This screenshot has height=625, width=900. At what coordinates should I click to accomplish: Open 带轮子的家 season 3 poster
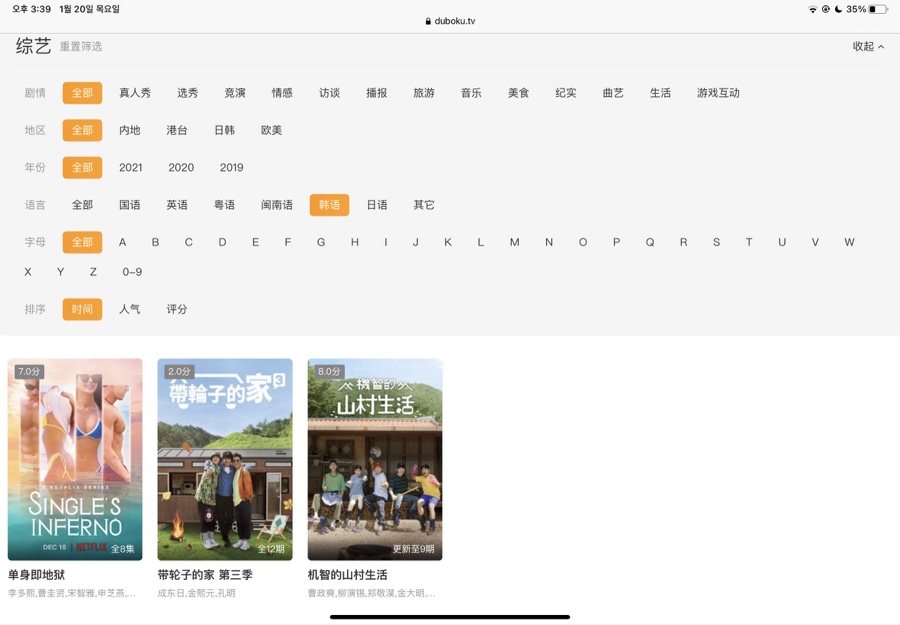click(225, 459)
